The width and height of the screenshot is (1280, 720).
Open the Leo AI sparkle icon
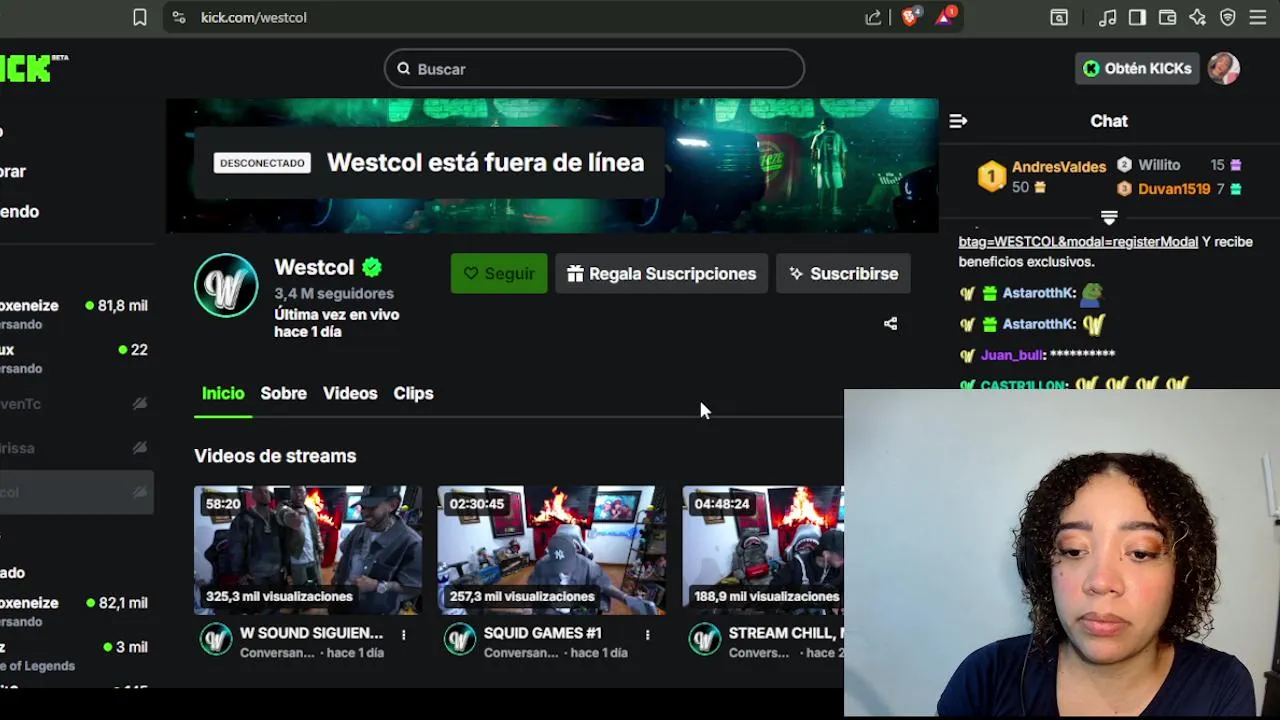coord(1197,17)
